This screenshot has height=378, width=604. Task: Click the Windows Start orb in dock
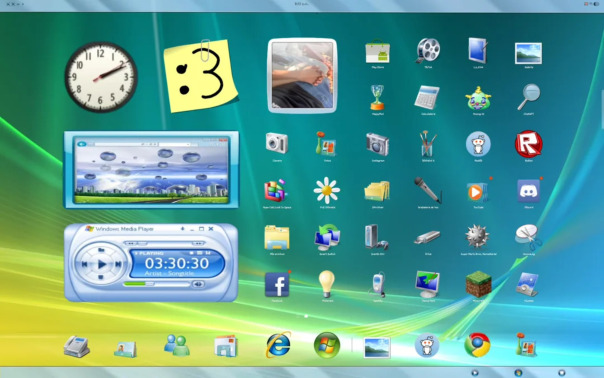327,345
